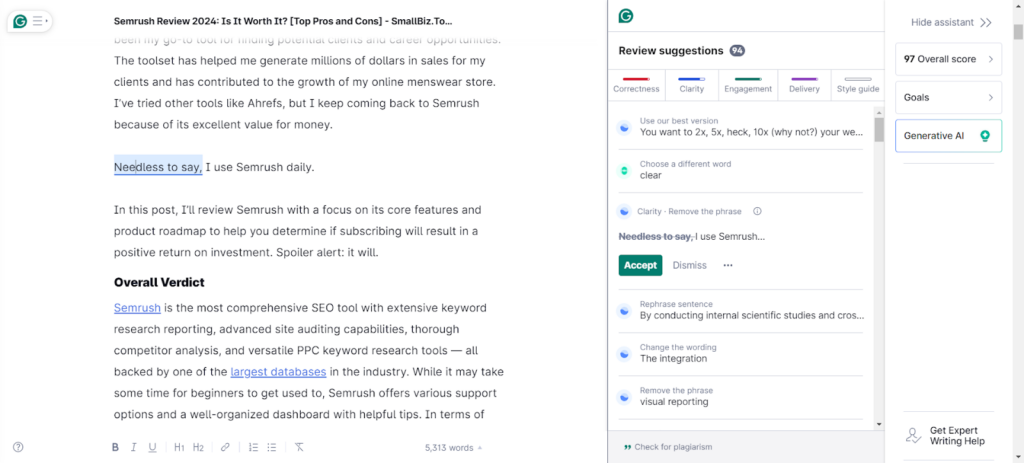Toggle bold formatting in the bottom toolbar
1024x463 pixels.
pos(115,447)
